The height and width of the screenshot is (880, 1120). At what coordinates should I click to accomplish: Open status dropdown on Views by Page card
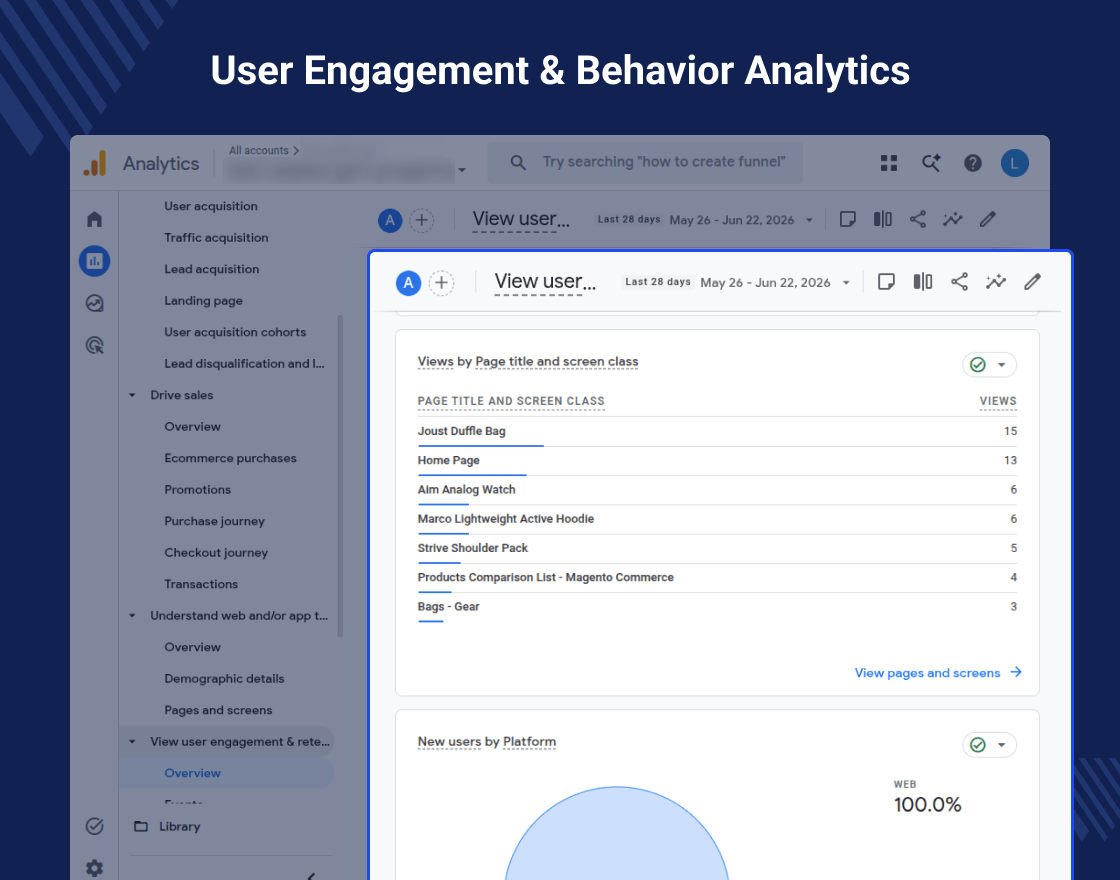(x=989, y=365)
